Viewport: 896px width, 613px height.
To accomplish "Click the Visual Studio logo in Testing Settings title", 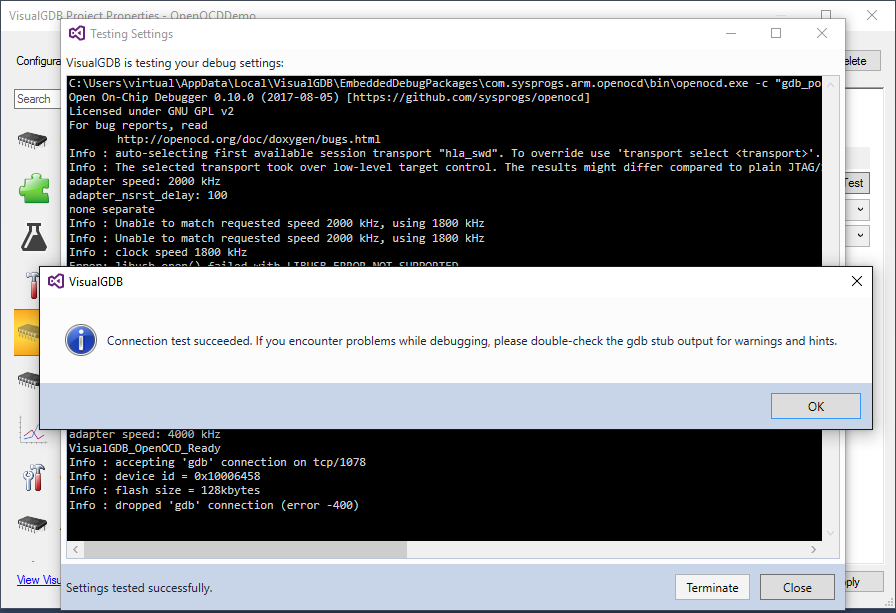I will (x=77, y=34).
